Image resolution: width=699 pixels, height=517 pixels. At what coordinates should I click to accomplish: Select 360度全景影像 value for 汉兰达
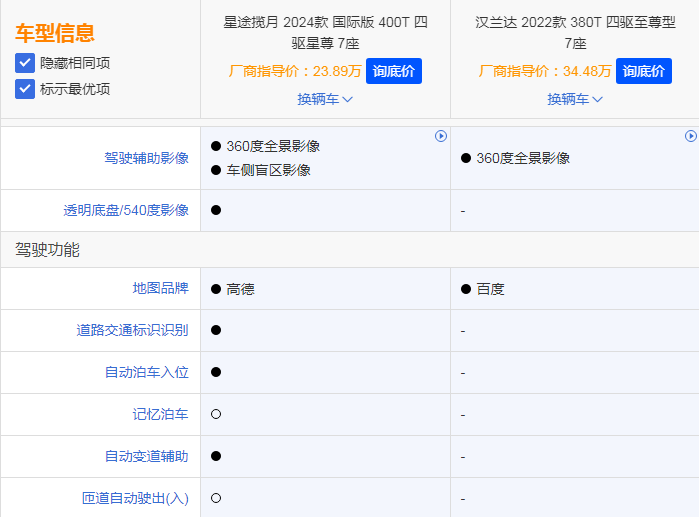tap(523, 158)
